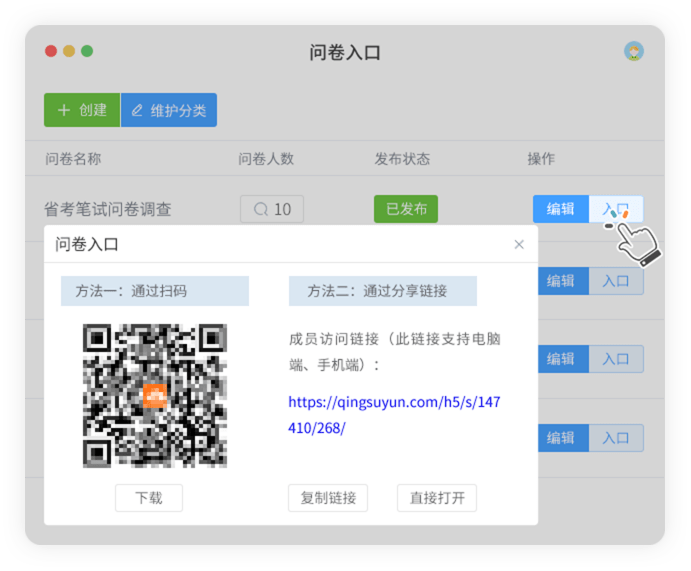Click the red window close dot

click(51, 51)
